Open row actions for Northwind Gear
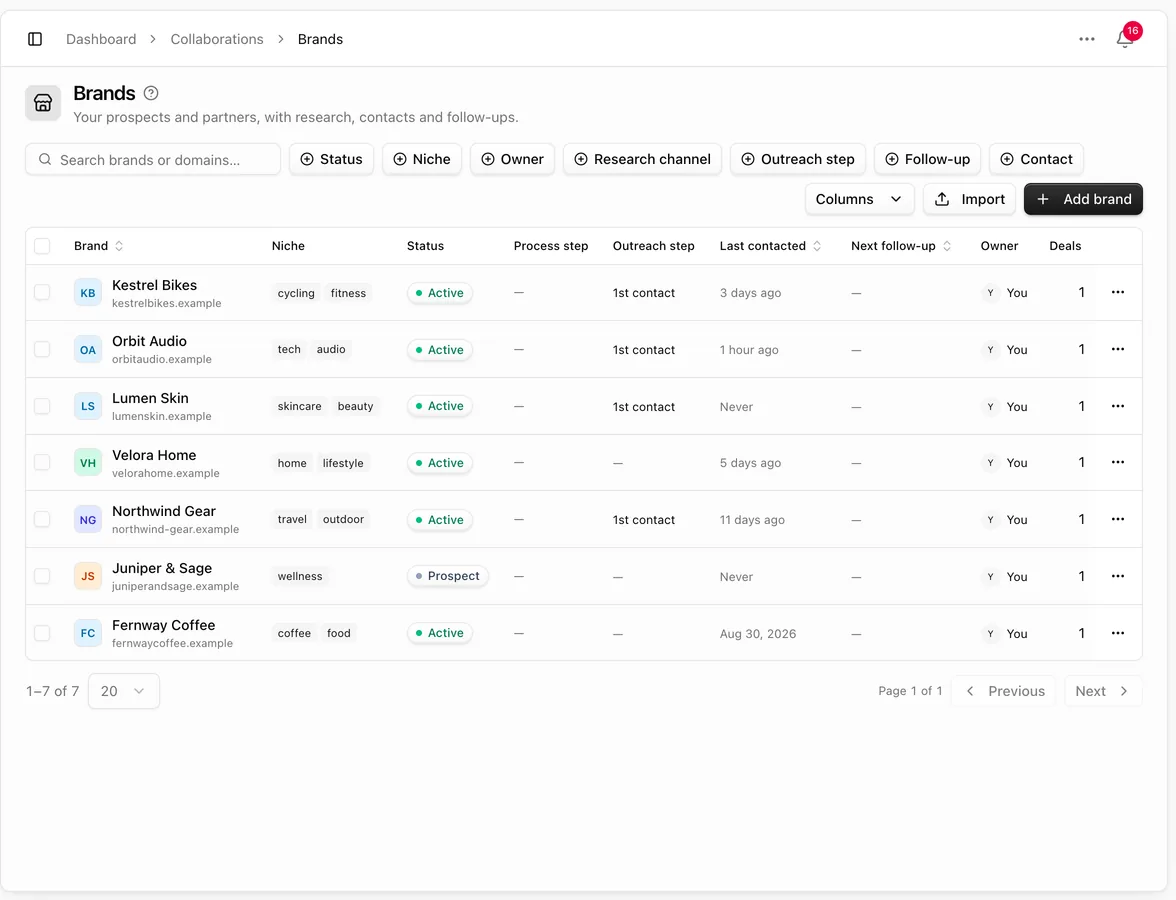 click(1118, 520)
